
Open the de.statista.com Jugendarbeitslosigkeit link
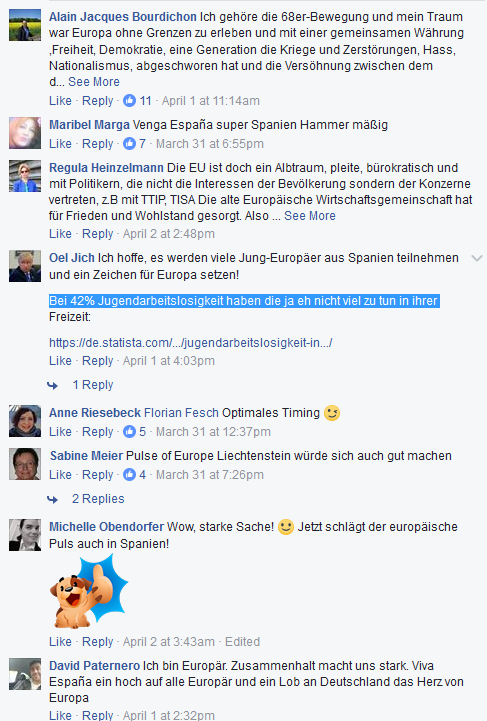191,343
